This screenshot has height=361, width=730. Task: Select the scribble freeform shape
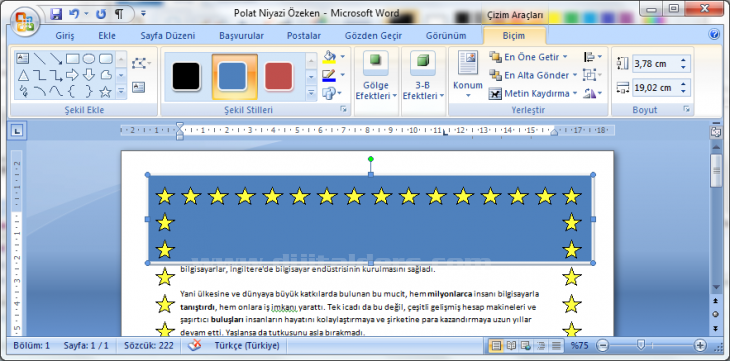tap(23, 91)
